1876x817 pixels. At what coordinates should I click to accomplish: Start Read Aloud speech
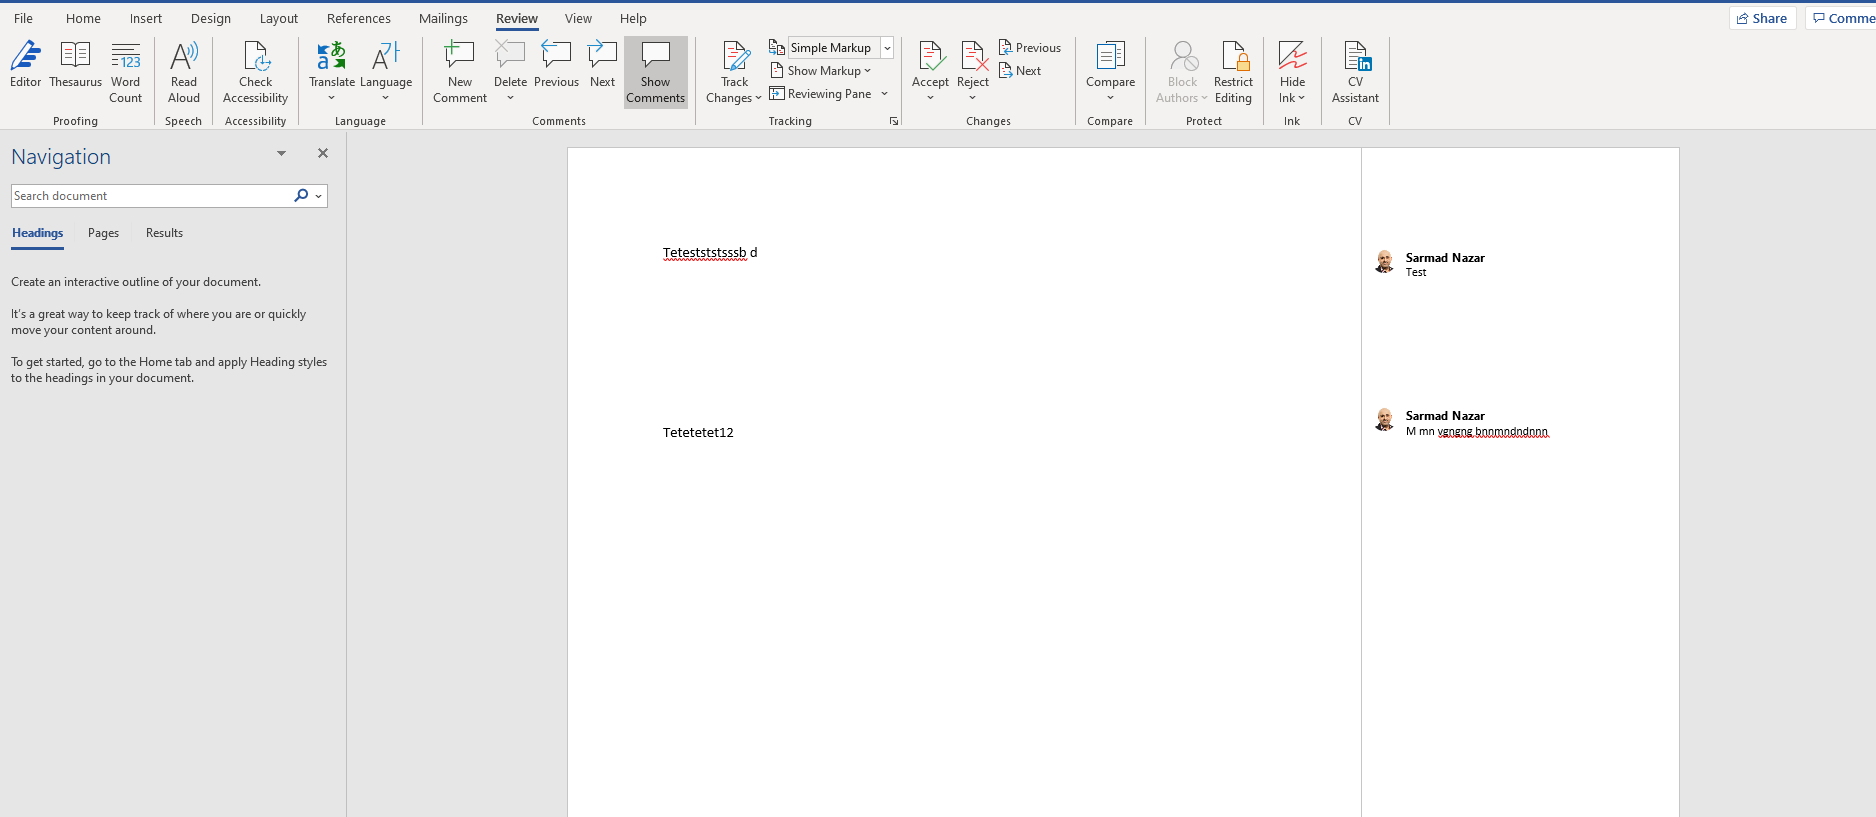[184, 72]
